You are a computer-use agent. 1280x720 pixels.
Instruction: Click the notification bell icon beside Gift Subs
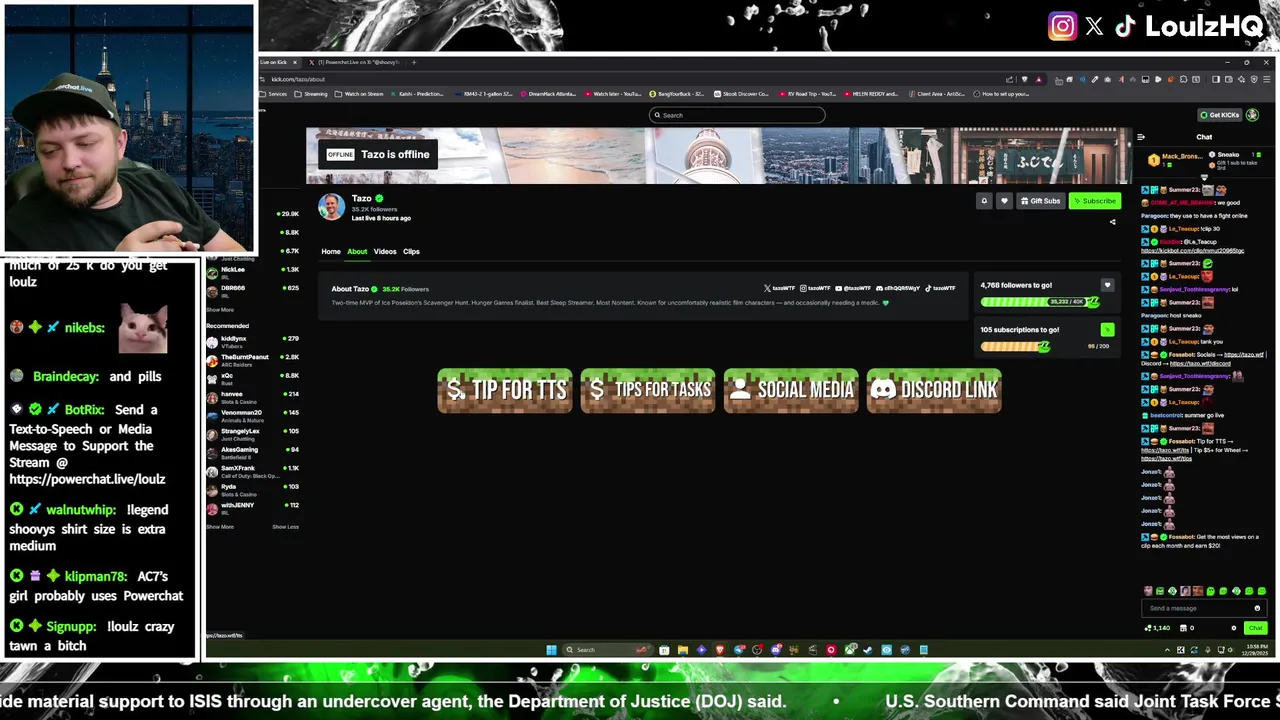tap(984, 201)
